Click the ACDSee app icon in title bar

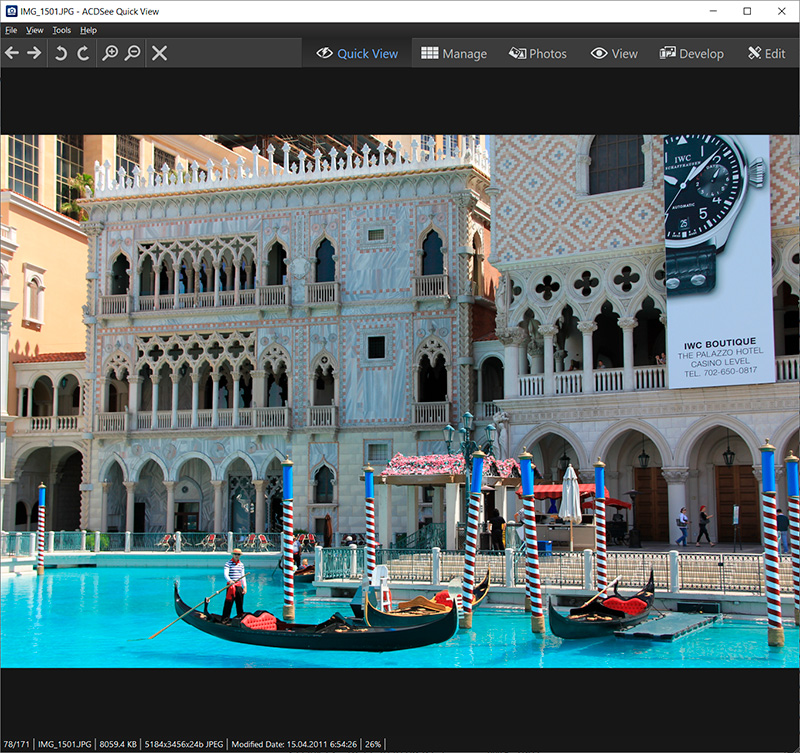tap(11, 11)
